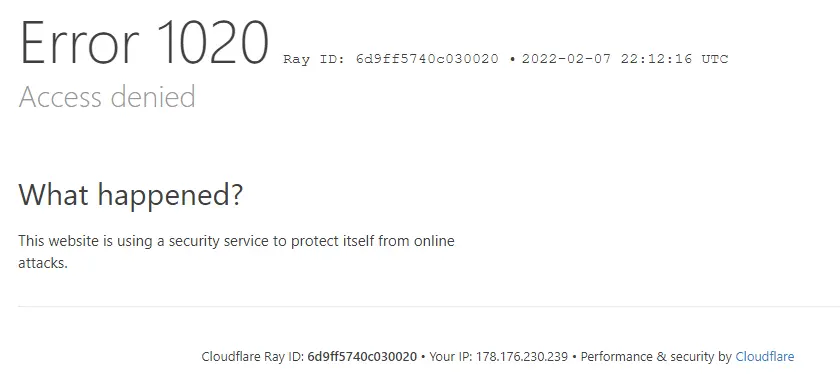Click the bold Ray ID value in the footer

pyautogui.click(x=362, y=357)
